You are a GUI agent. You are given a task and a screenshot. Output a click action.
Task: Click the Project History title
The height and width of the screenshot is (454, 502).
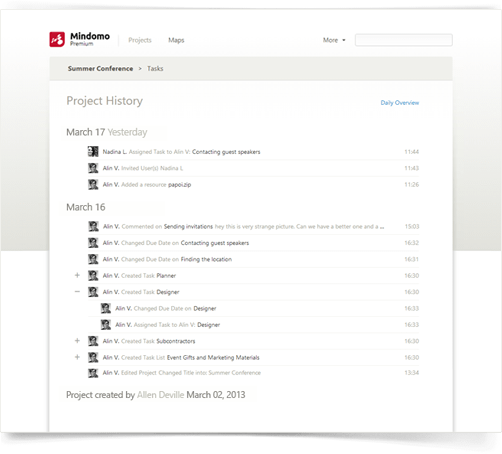coord(105,101)
